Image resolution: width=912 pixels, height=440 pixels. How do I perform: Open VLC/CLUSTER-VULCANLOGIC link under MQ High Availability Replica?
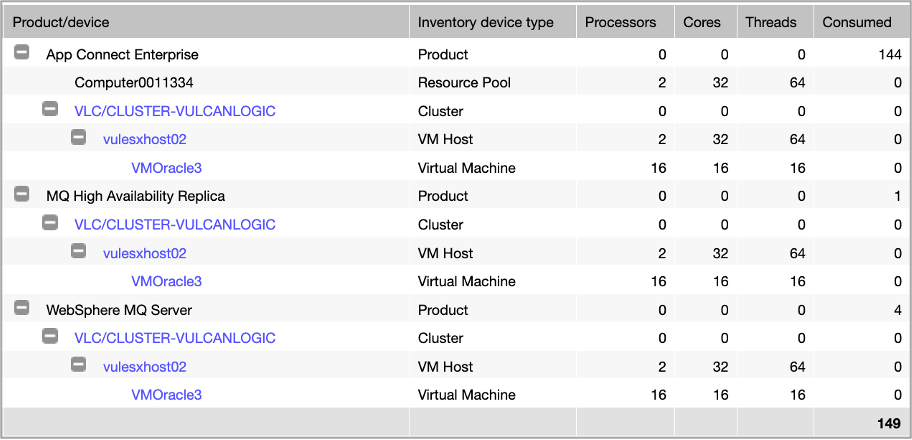tap(174, 225)
